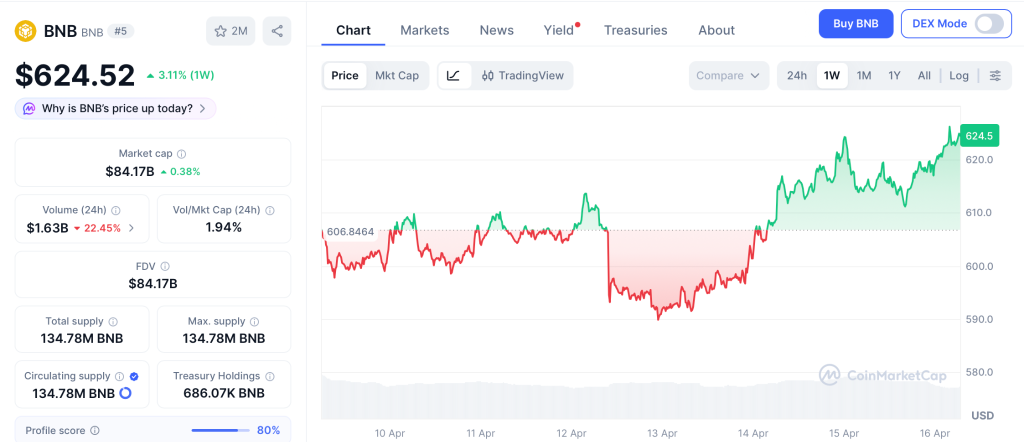Select the 24h time range

click(x=797, y=75)
